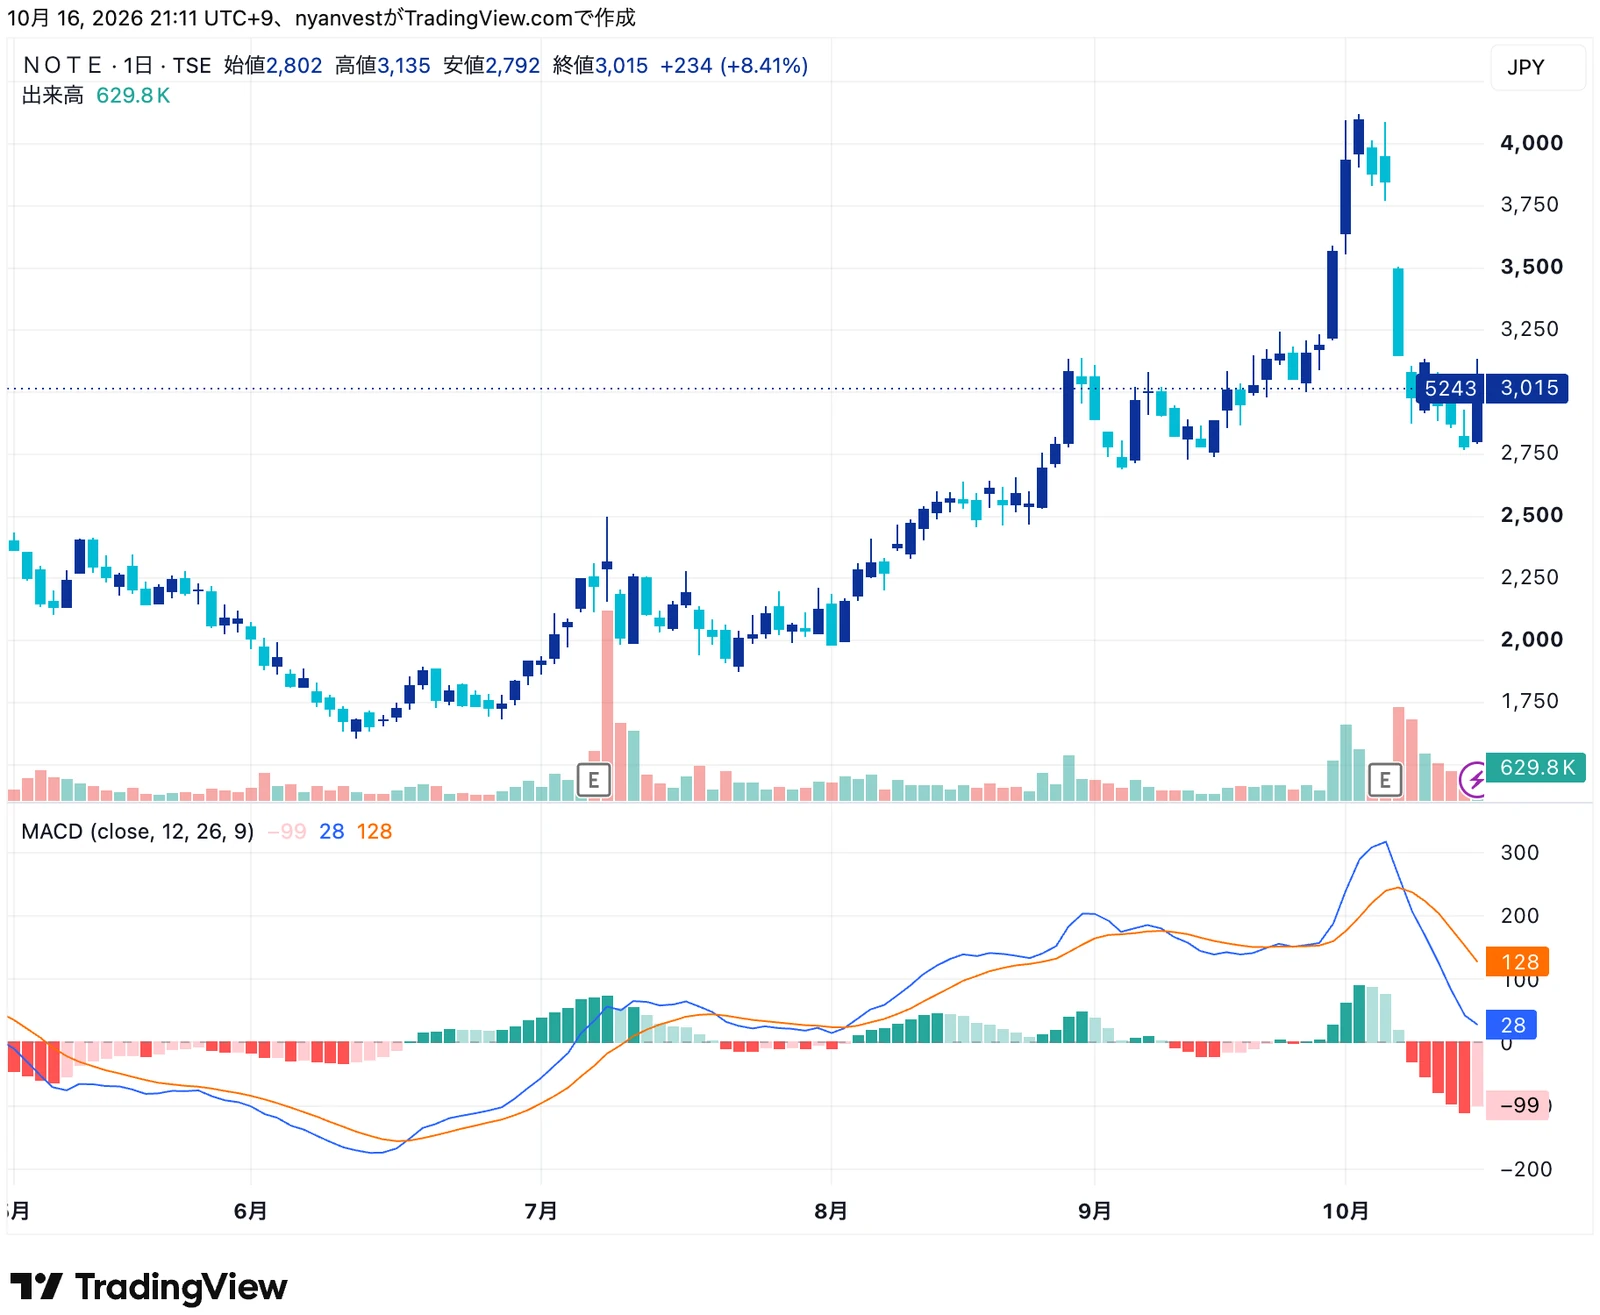This screenshot has height=1315, width=1600.
Task: Click the TradingView logo at bottom
Action: point(149,1287)
